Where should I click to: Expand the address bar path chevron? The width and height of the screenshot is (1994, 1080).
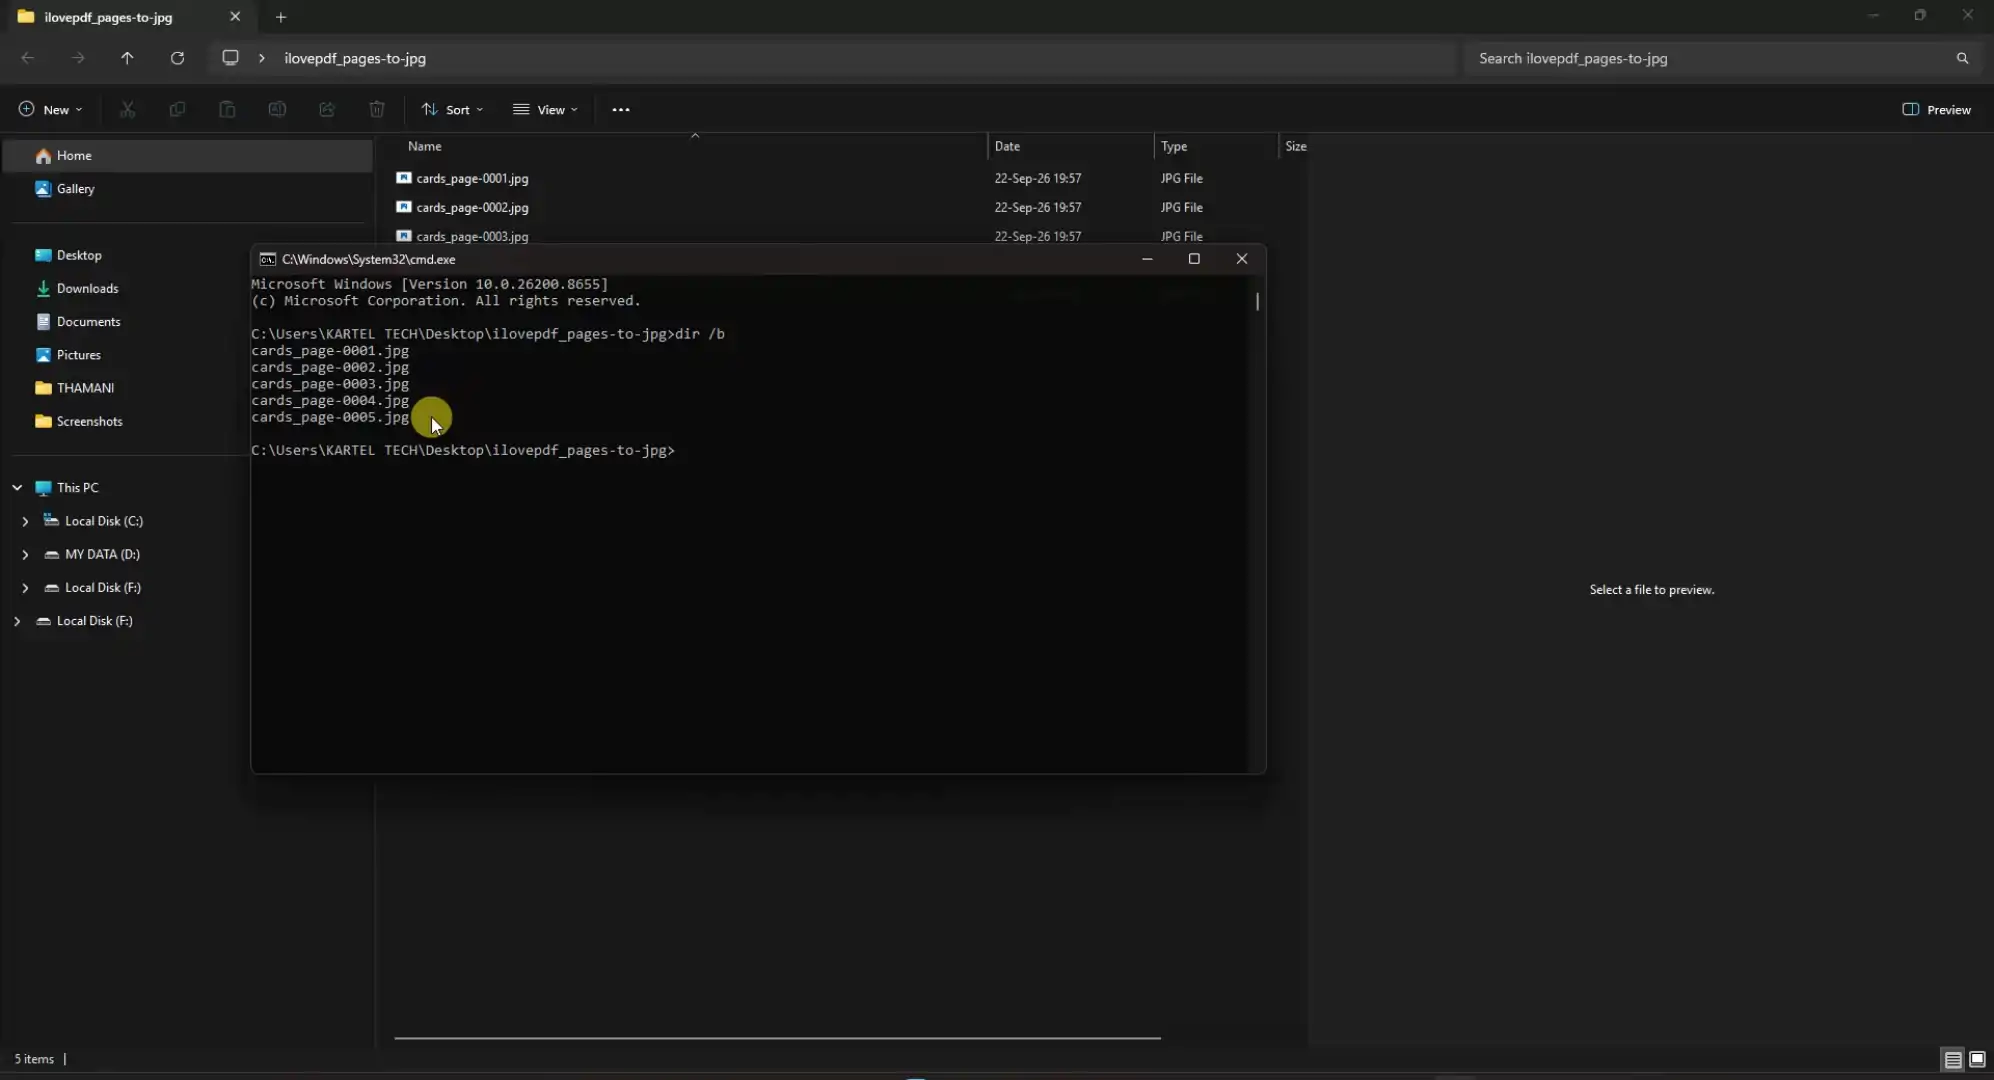coord(262,58)
